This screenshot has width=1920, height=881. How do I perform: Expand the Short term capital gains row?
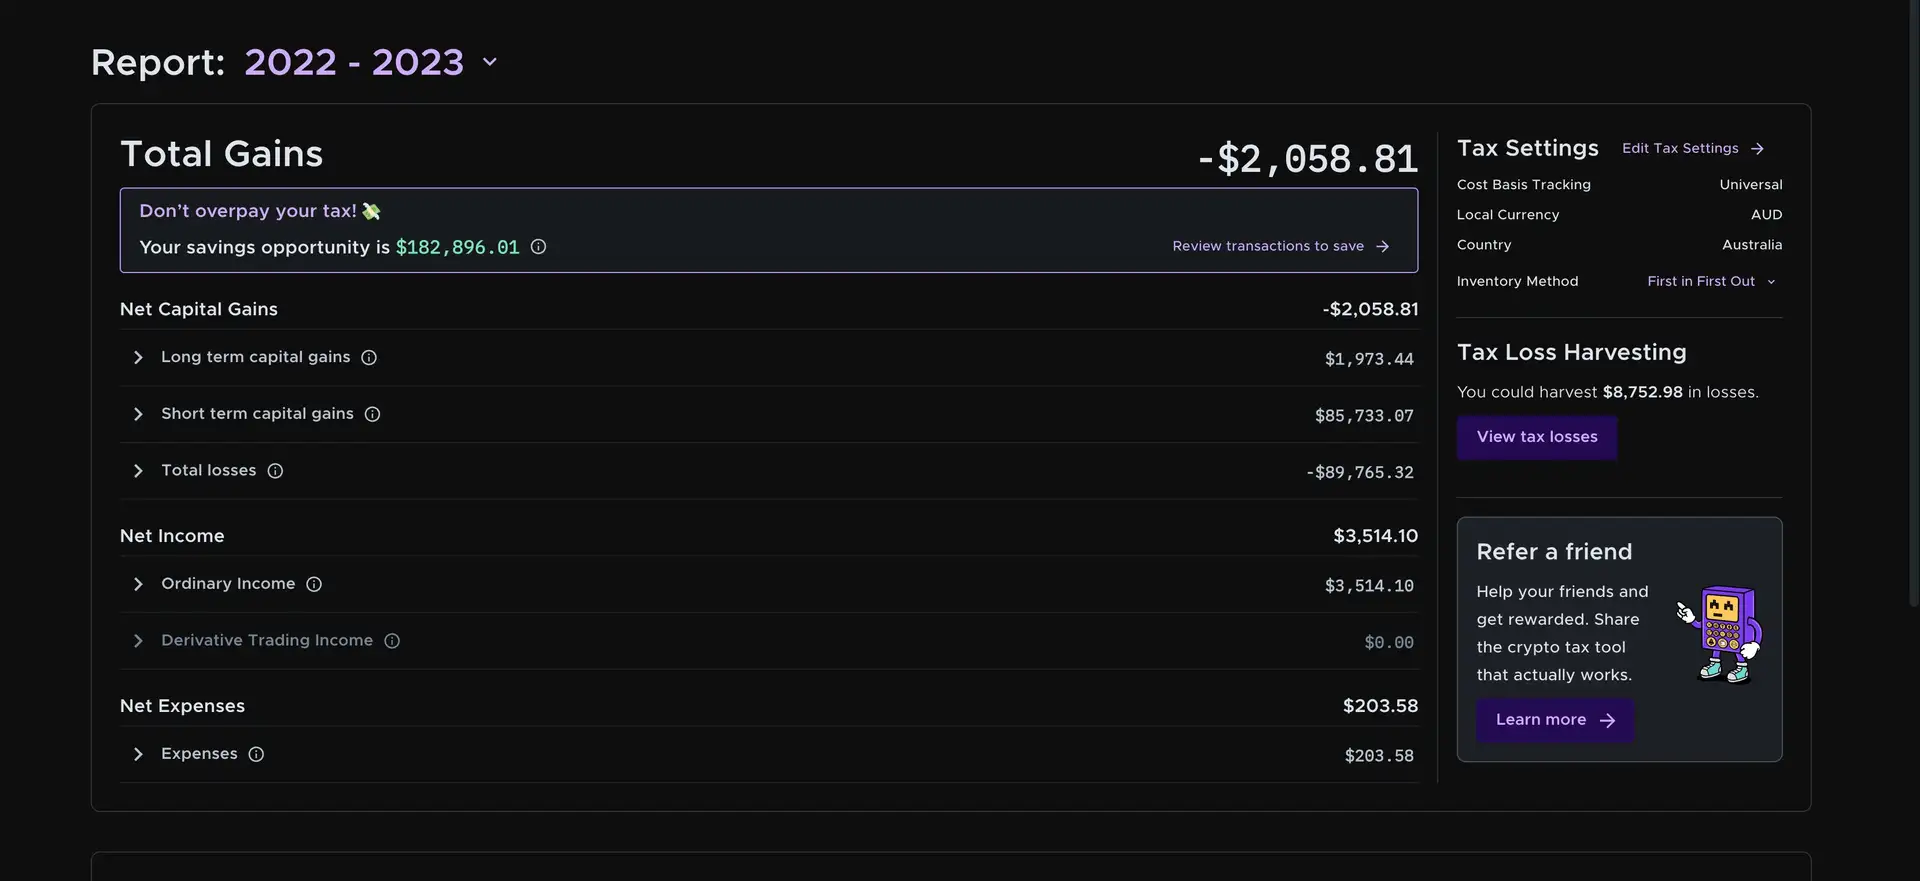click(x=138, y=414)
